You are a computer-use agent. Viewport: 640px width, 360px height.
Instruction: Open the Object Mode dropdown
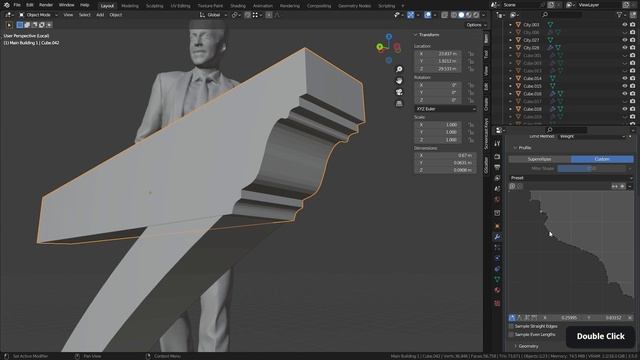point(38,15)
